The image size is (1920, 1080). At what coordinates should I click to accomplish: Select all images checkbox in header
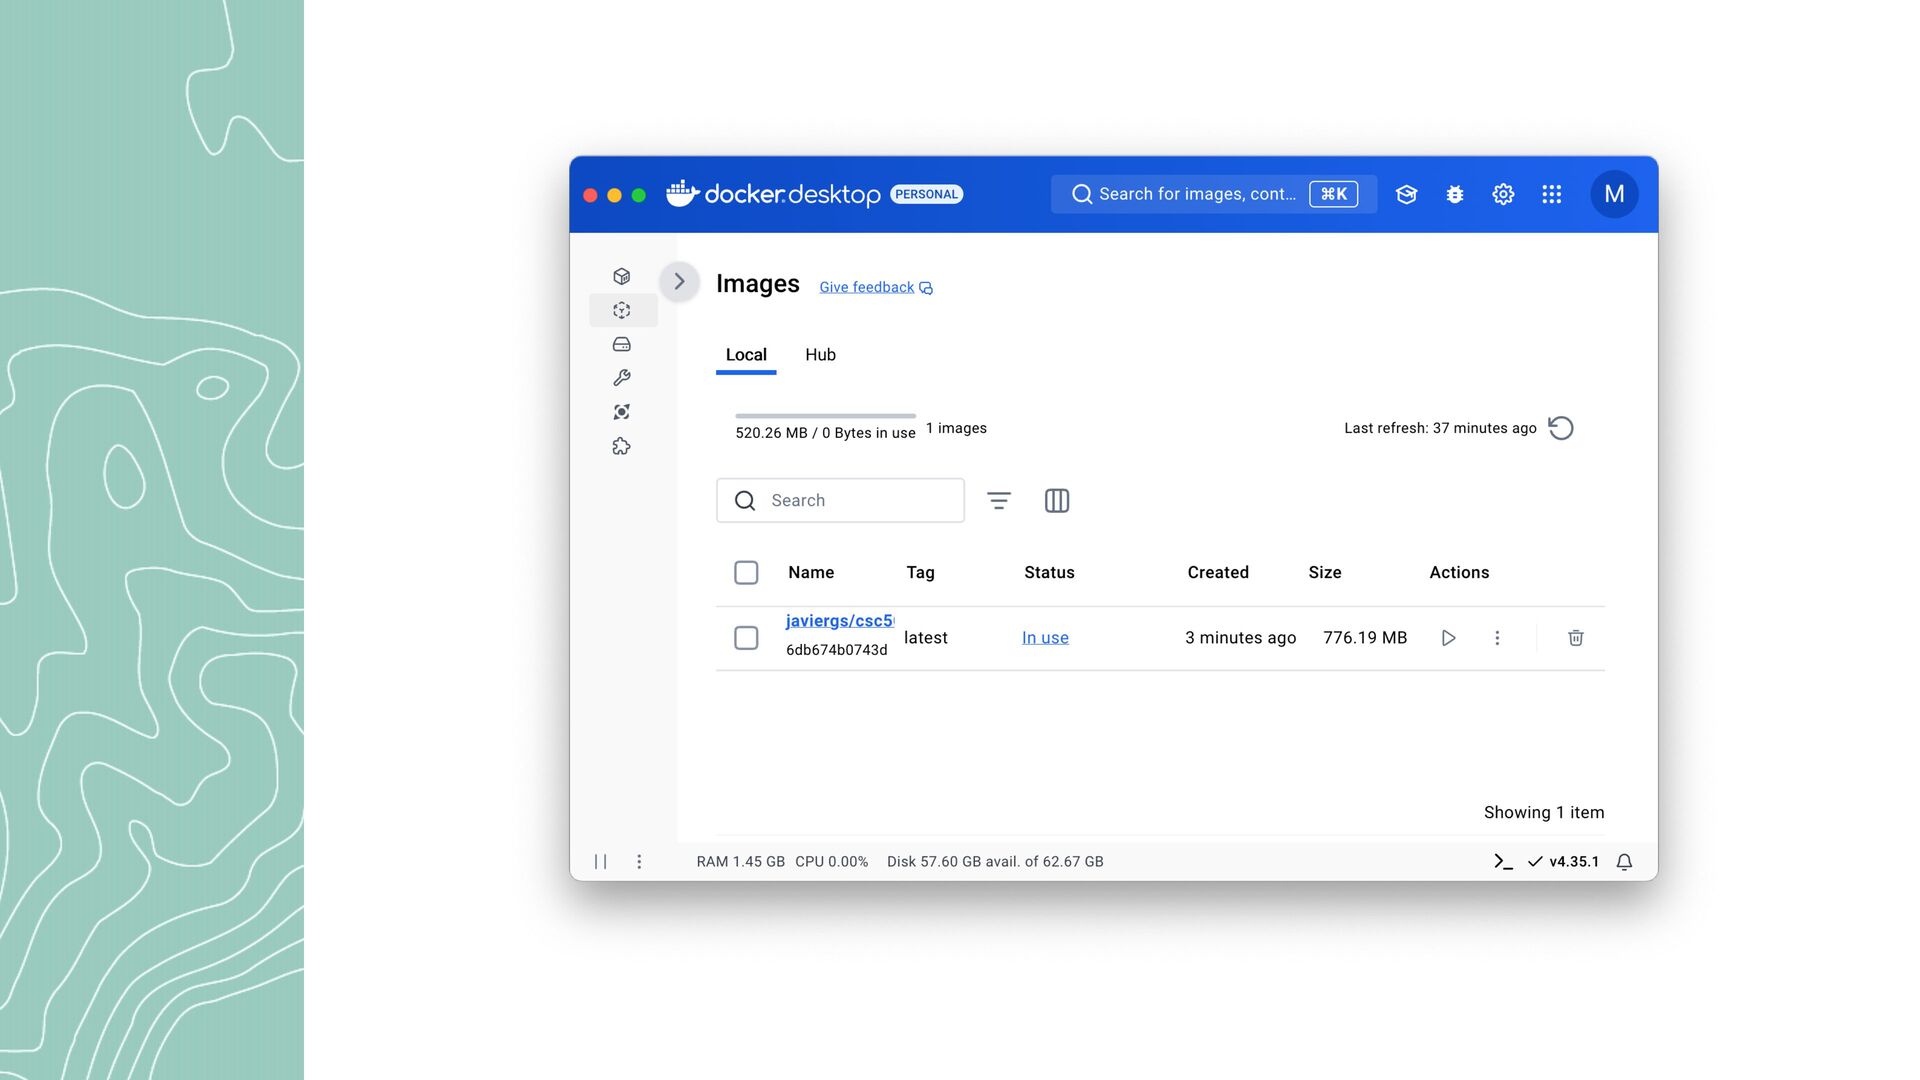coord(746,572)
